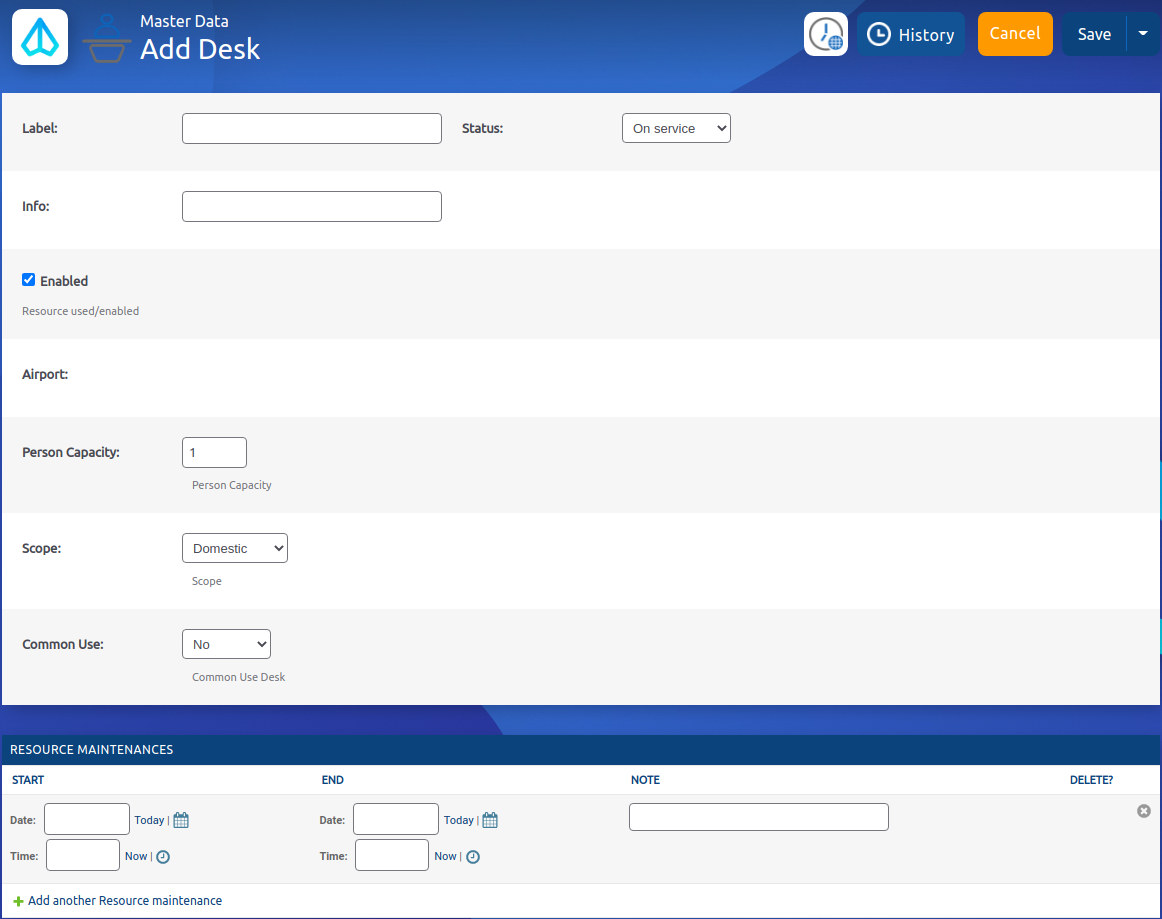Screen dimensions: 1162x919
Task: Expand the Scope dropdown
Action: pos(234,548)
